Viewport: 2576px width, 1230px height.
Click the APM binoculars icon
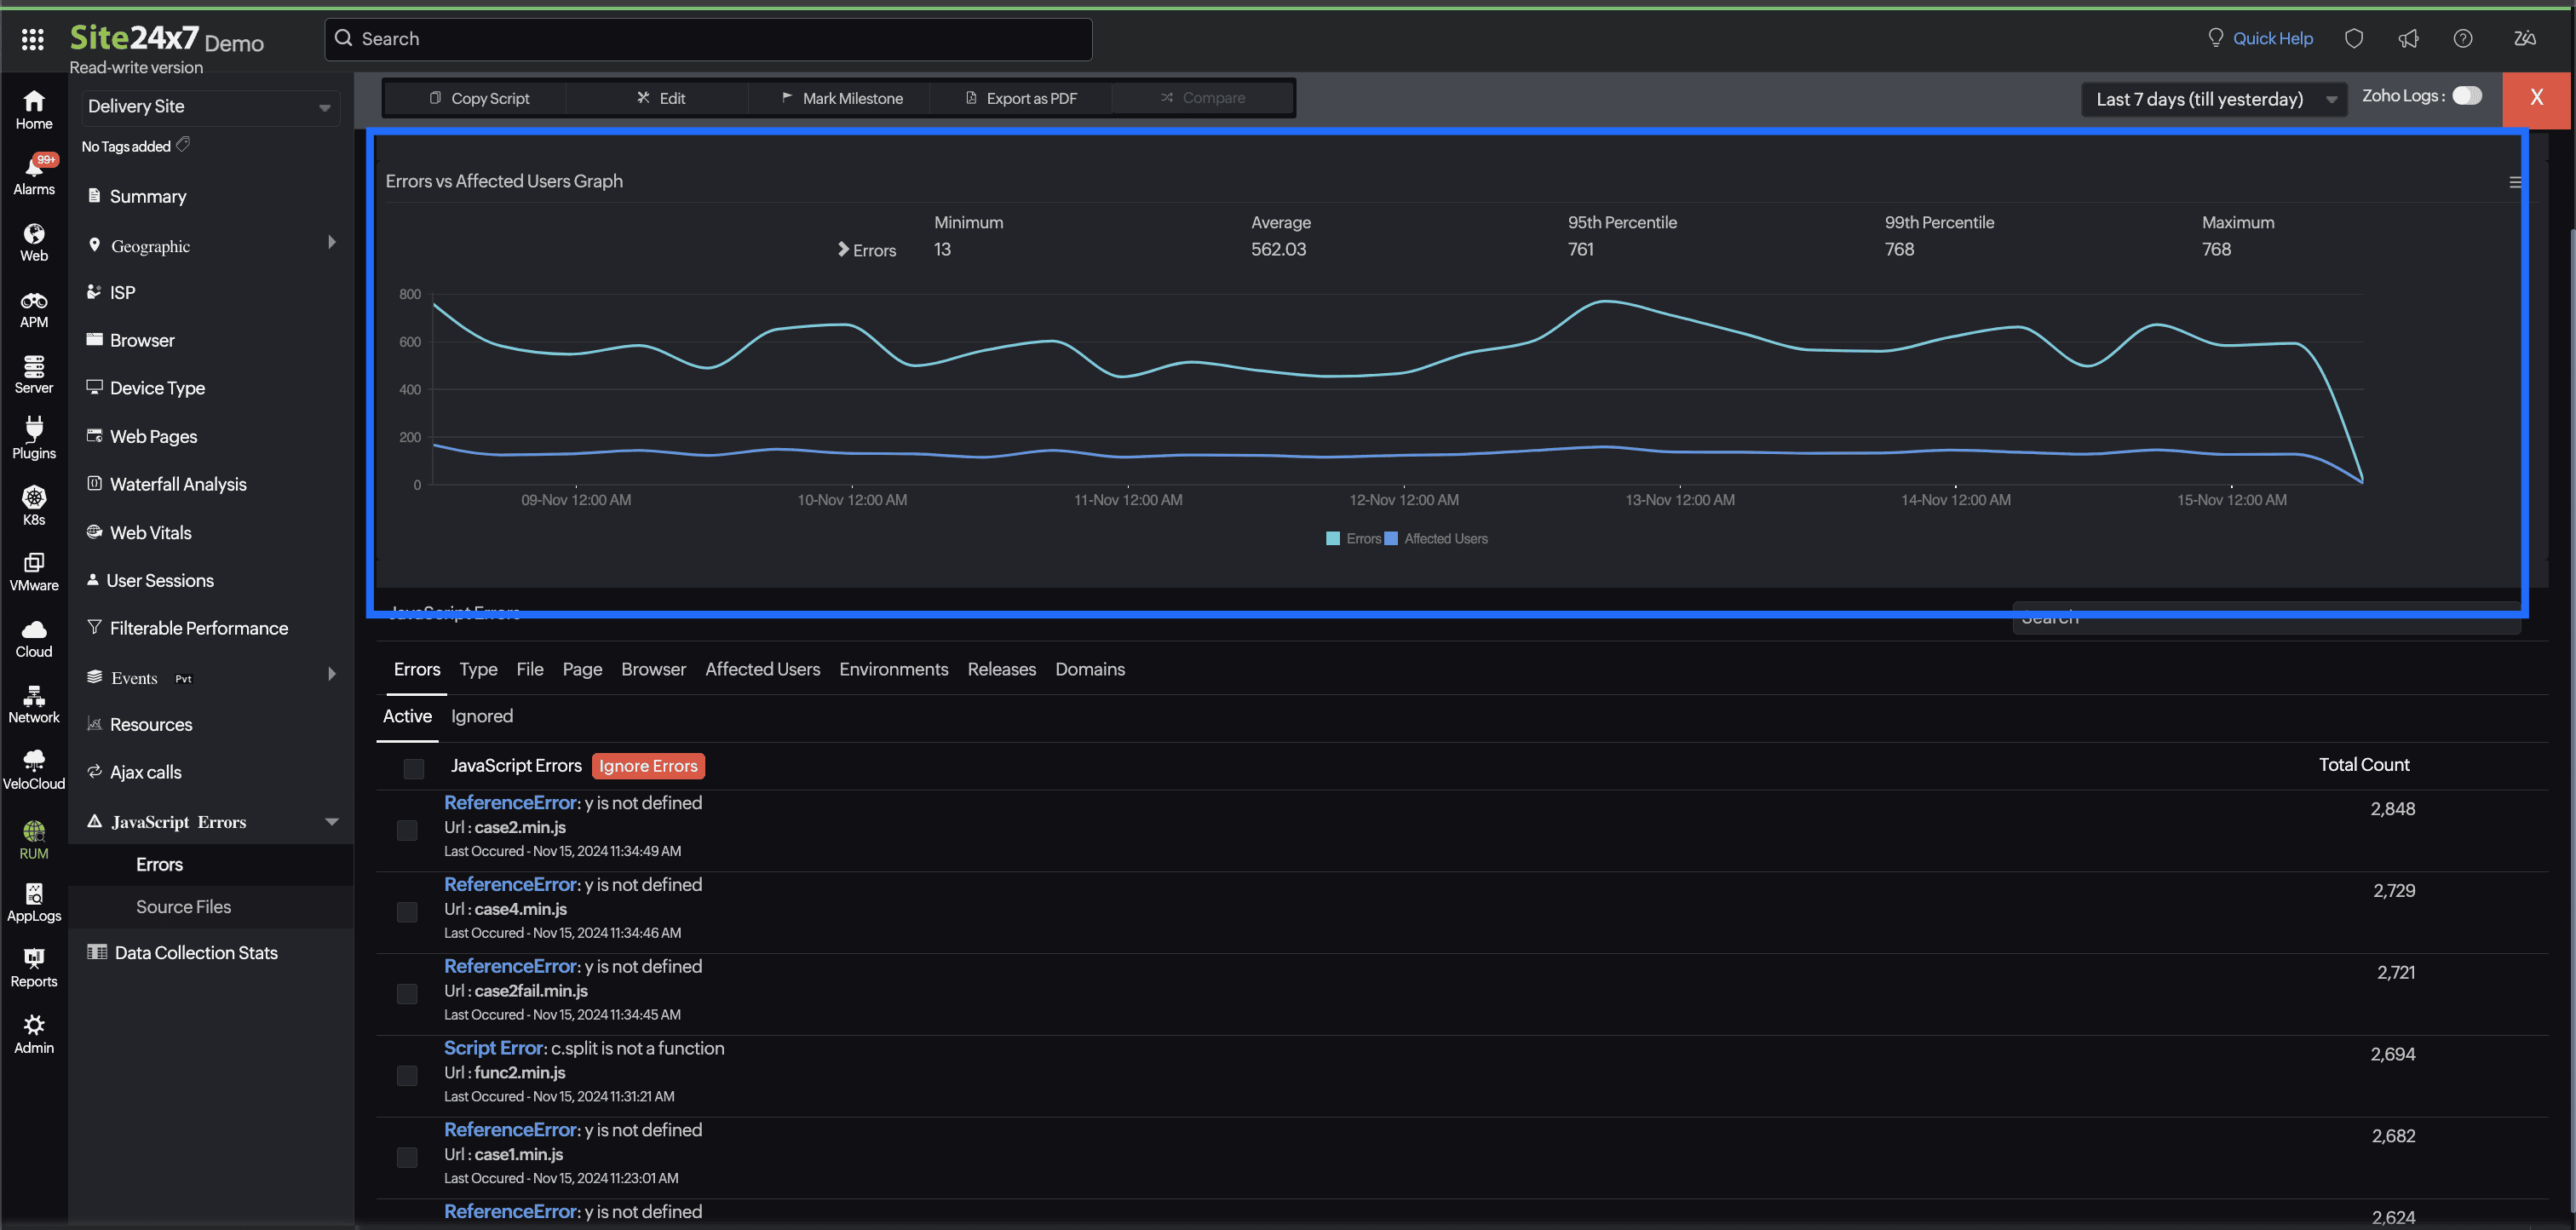coord(34,302)
